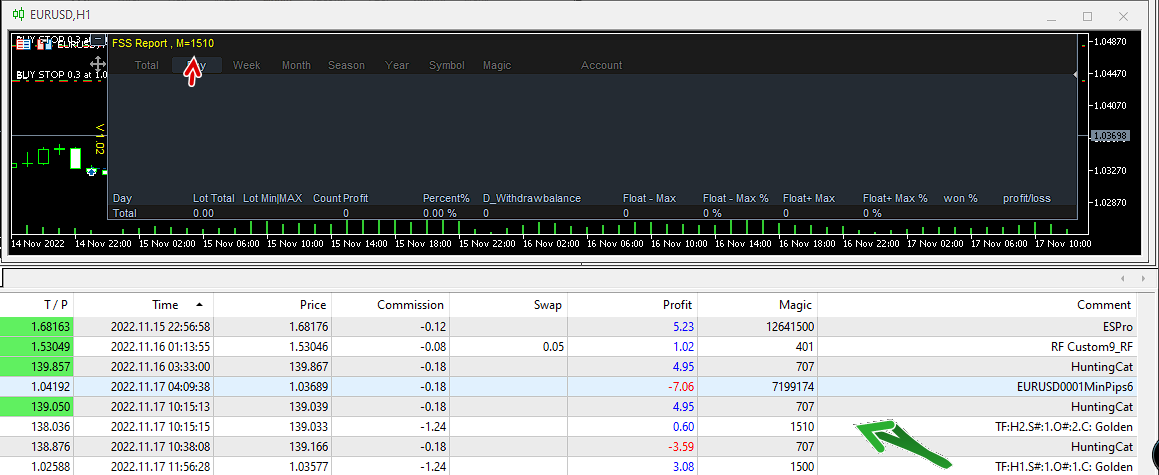Click the Magic column header

[x=795, y=305]
